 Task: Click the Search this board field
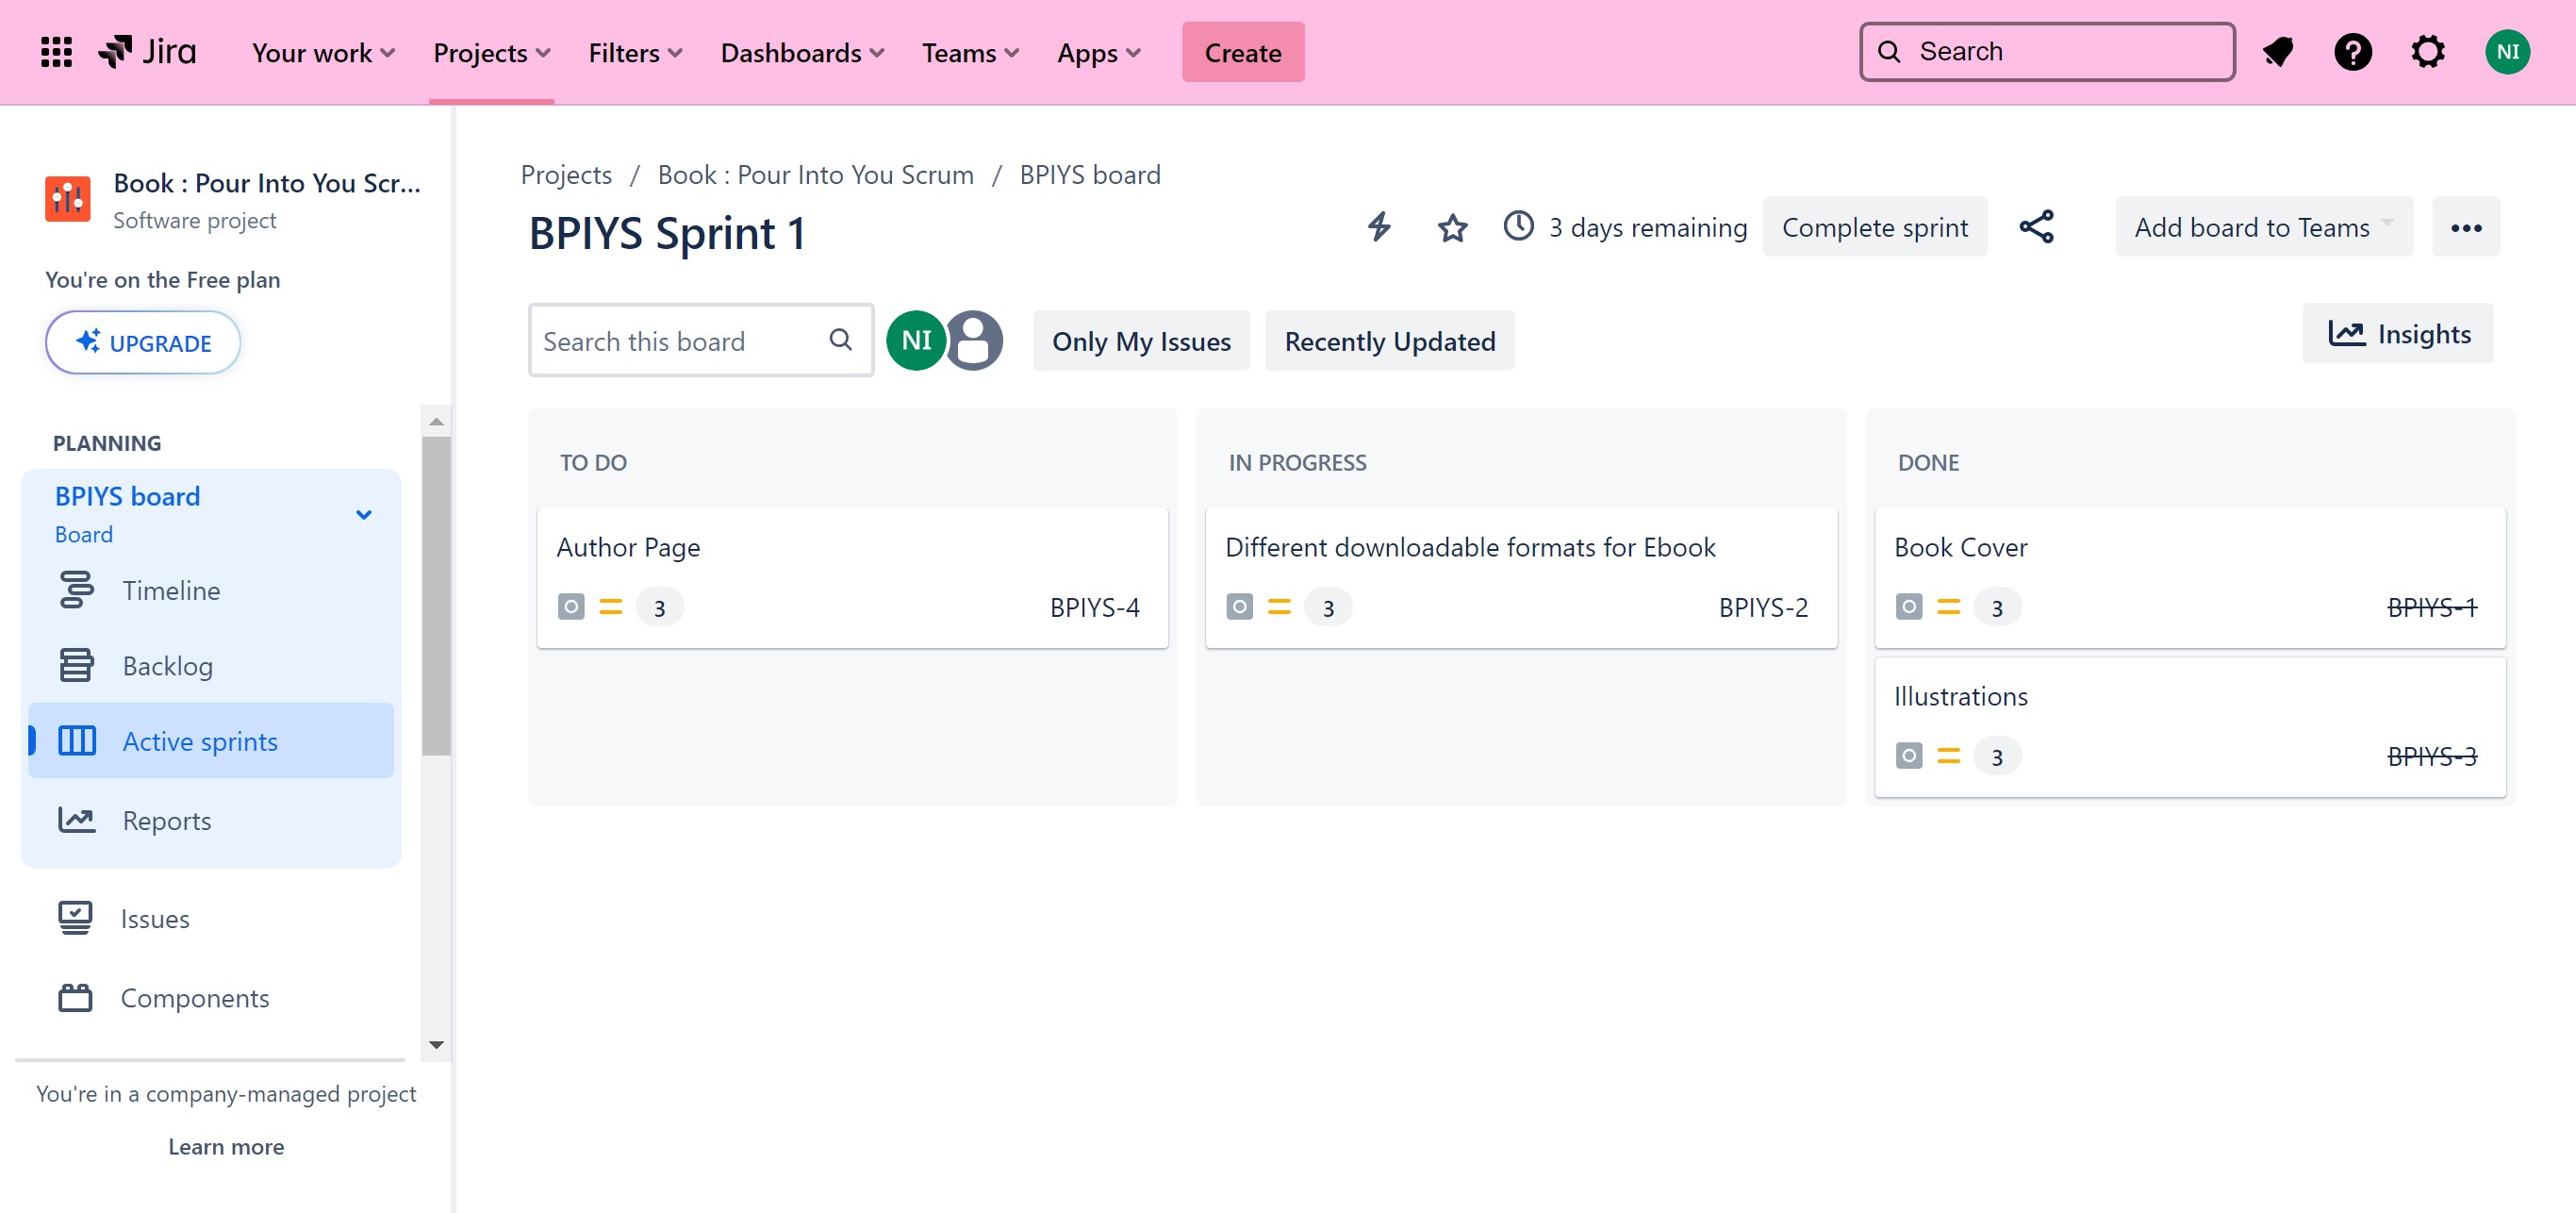click(x=680, y=341)
